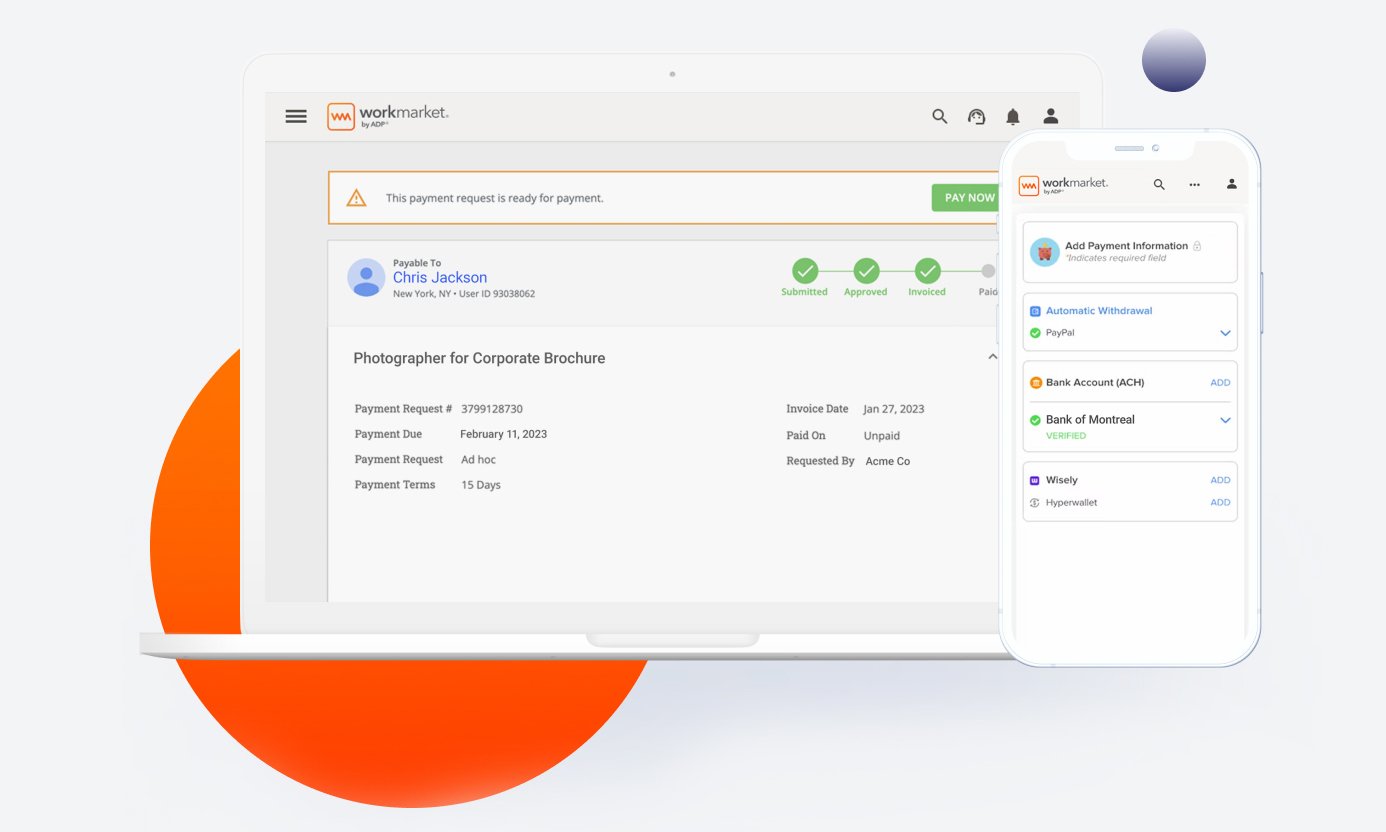Click Chris Jackson's avatar icon

pyautogui.click(x=366, y=277)
